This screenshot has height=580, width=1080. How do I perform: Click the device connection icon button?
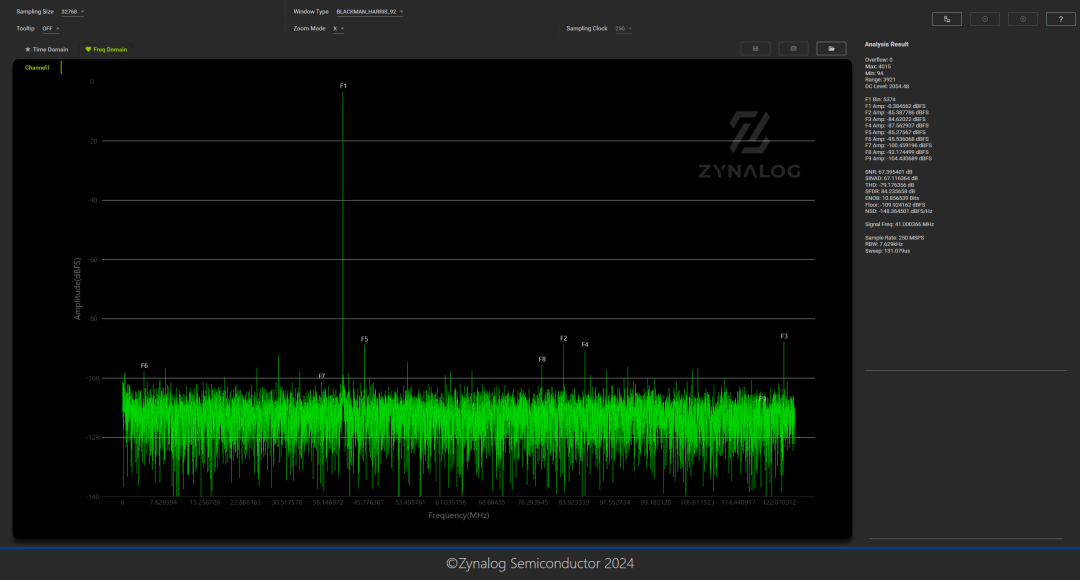click(946, 19)
